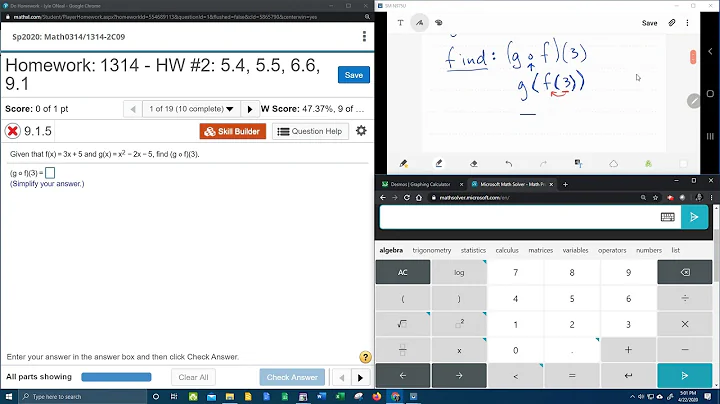Reload the Math Solver page
720x404 pixels.
(406, 197)
